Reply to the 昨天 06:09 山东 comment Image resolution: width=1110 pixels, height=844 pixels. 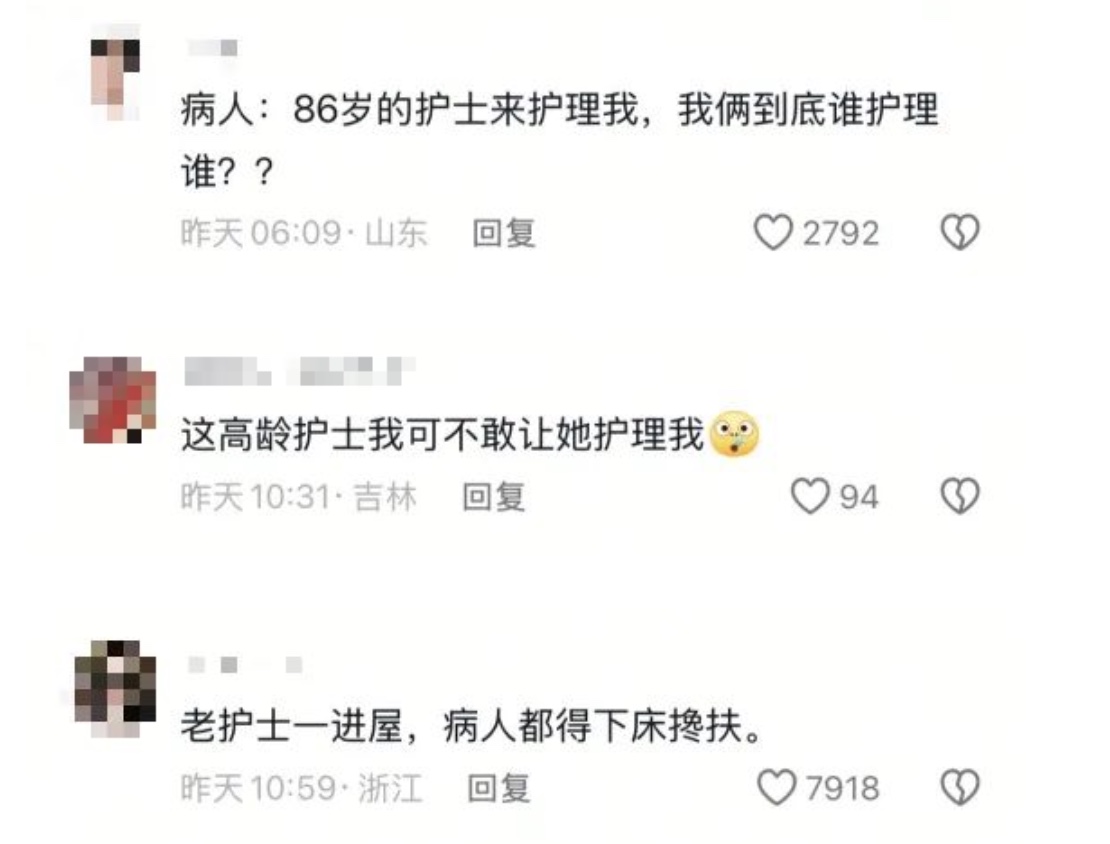(504, 233)
